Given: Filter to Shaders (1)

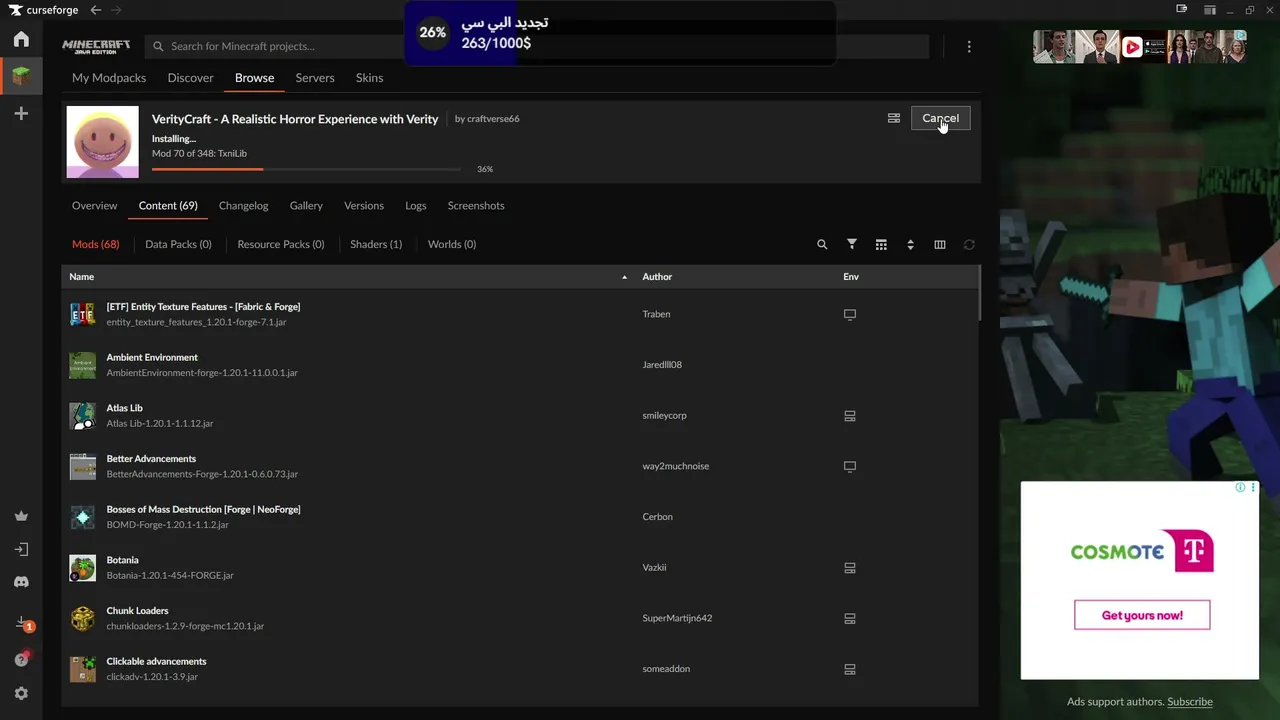Looking at the screenshot, I should tap(376, 244).
